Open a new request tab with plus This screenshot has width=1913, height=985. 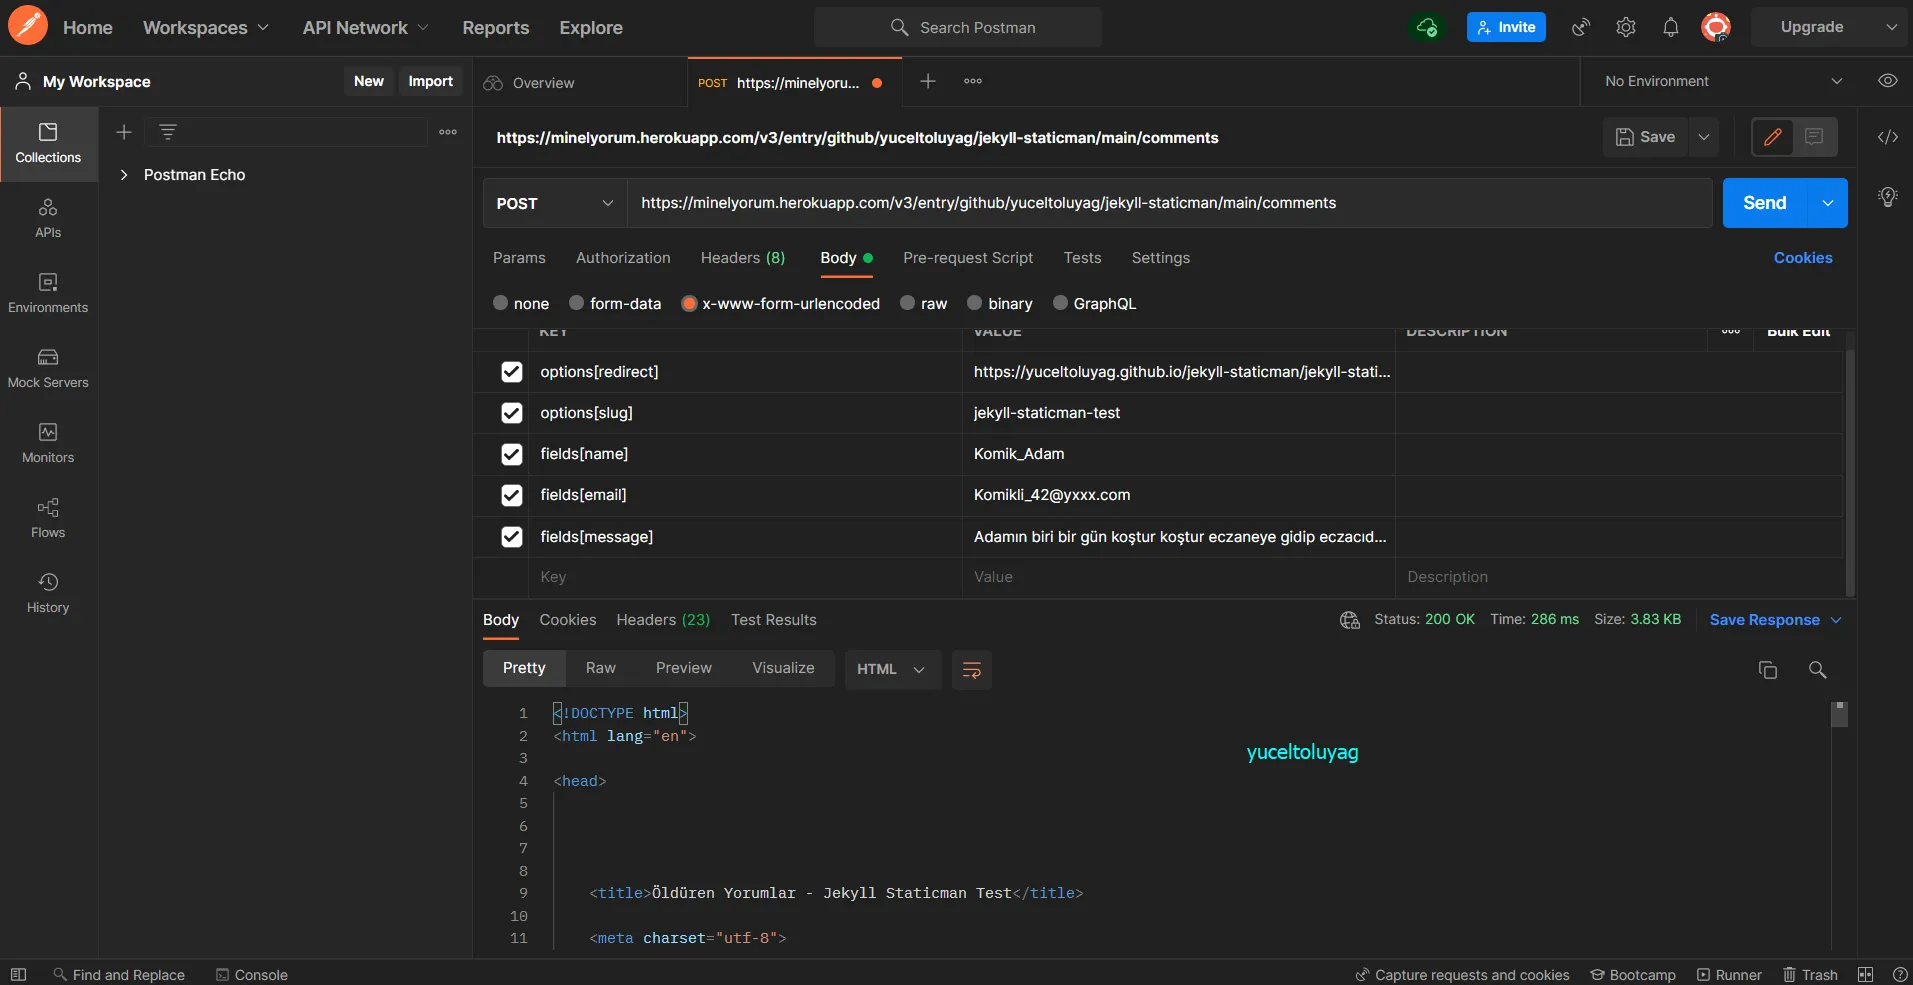pos(928,81)
